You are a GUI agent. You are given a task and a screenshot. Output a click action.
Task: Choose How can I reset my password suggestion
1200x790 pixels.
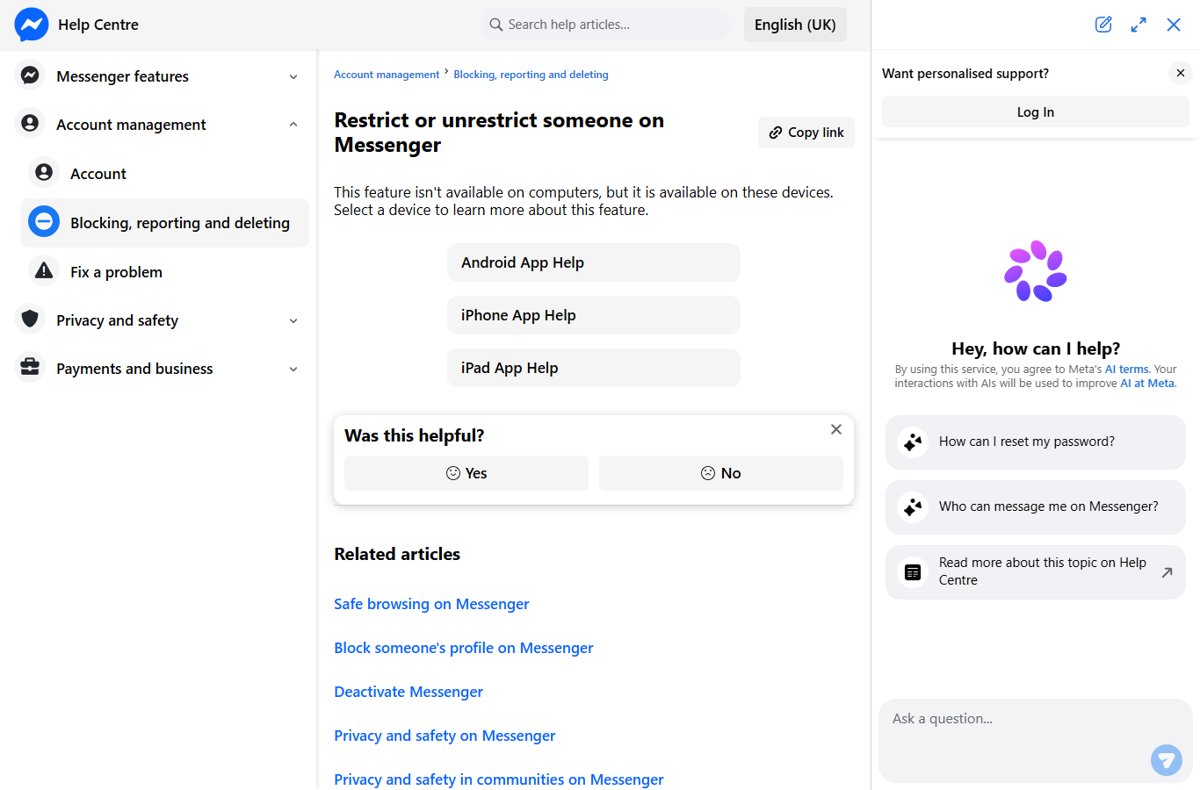coord(1035,442)
